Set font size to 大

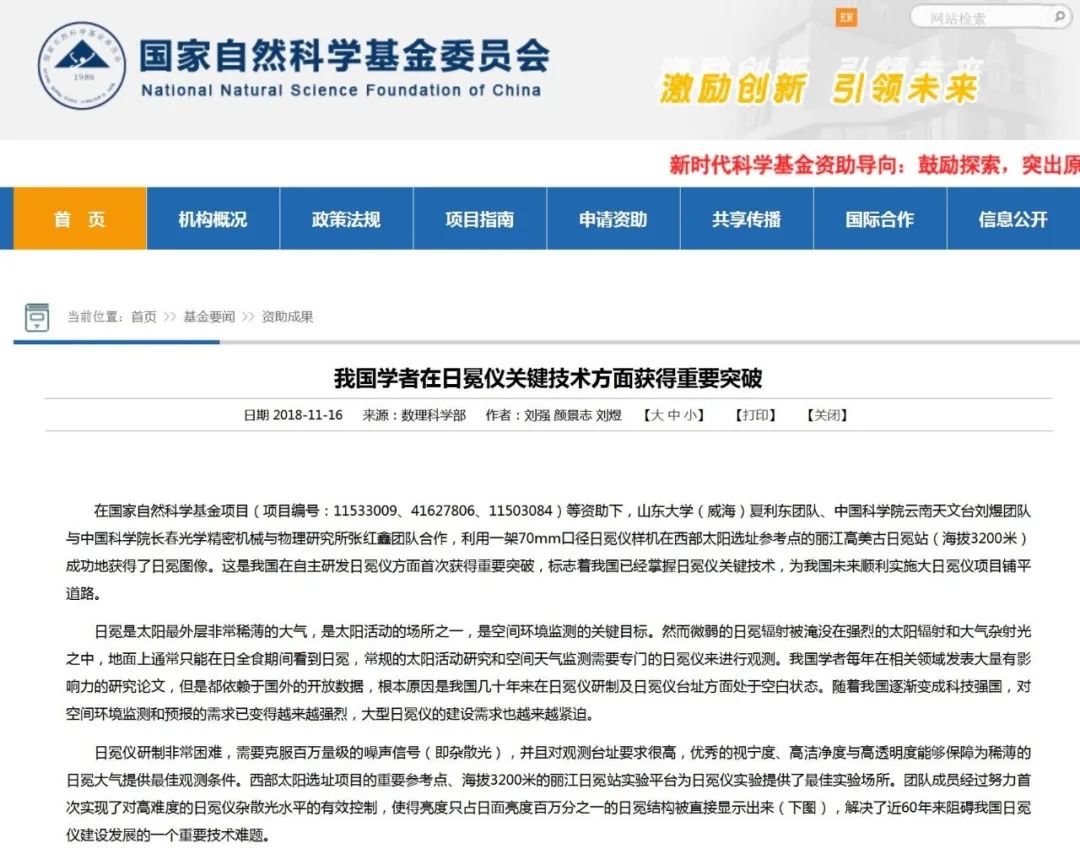point(657,415)
